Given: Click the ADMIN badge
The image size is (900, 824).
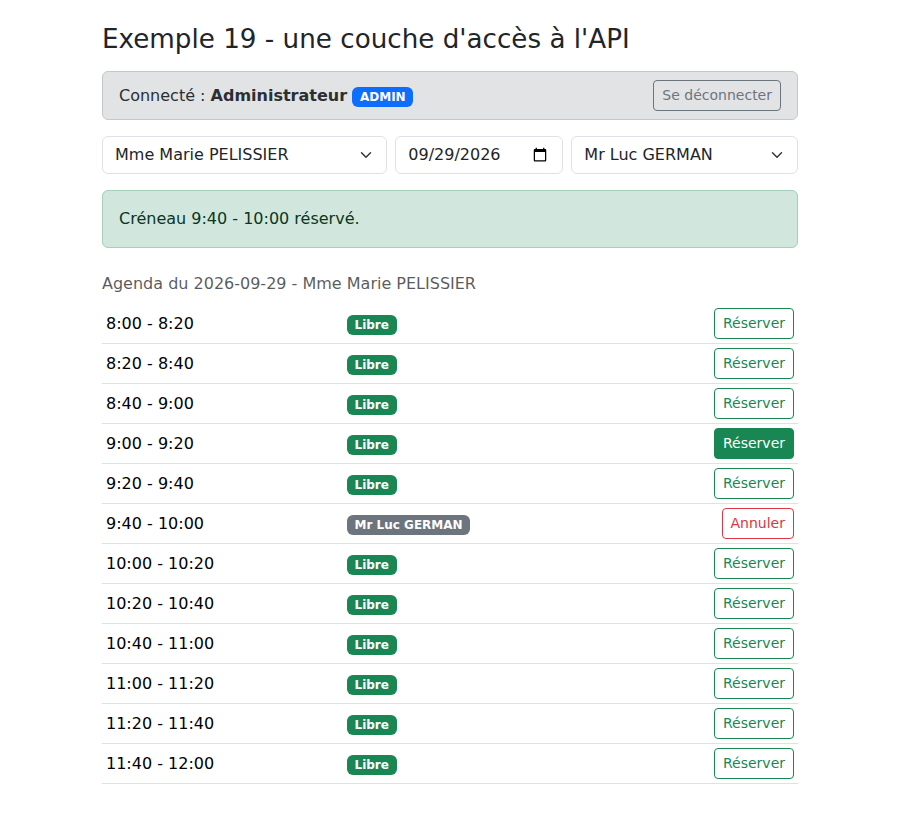Looking at the screenshot, I should point(382,96).
